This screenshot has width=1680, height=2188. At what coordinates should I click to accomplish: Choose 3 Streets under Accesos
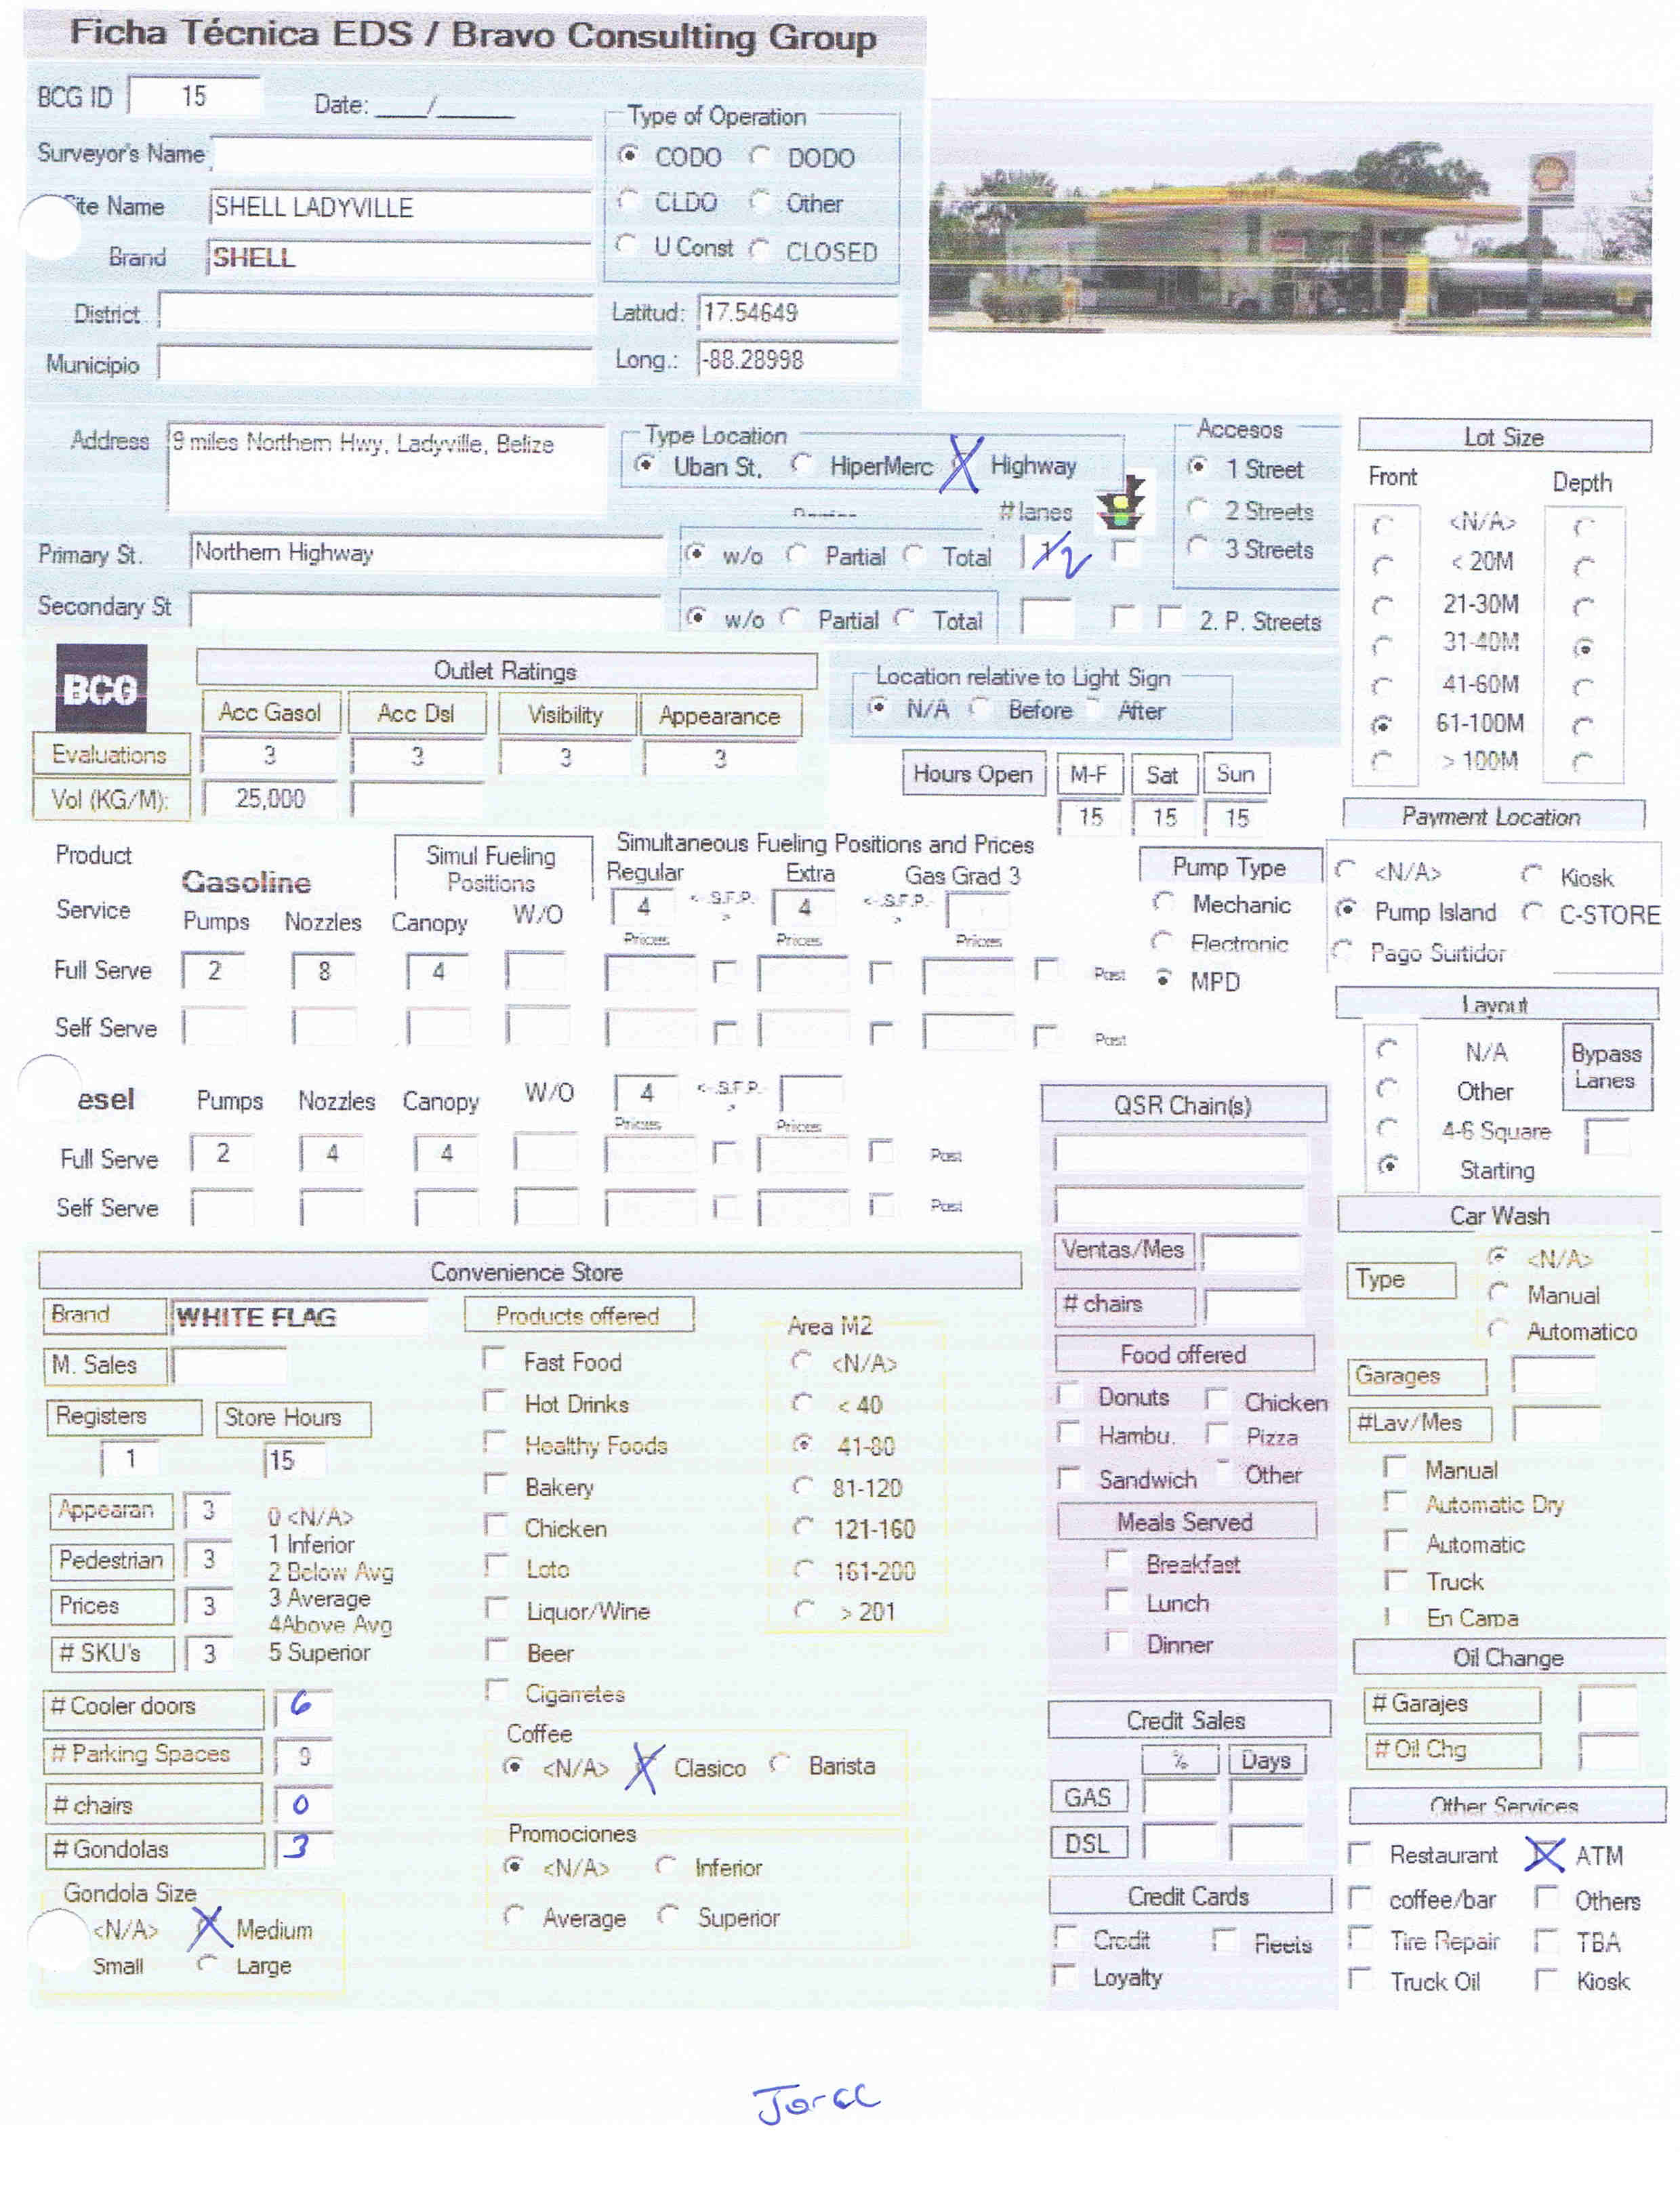1198,547
